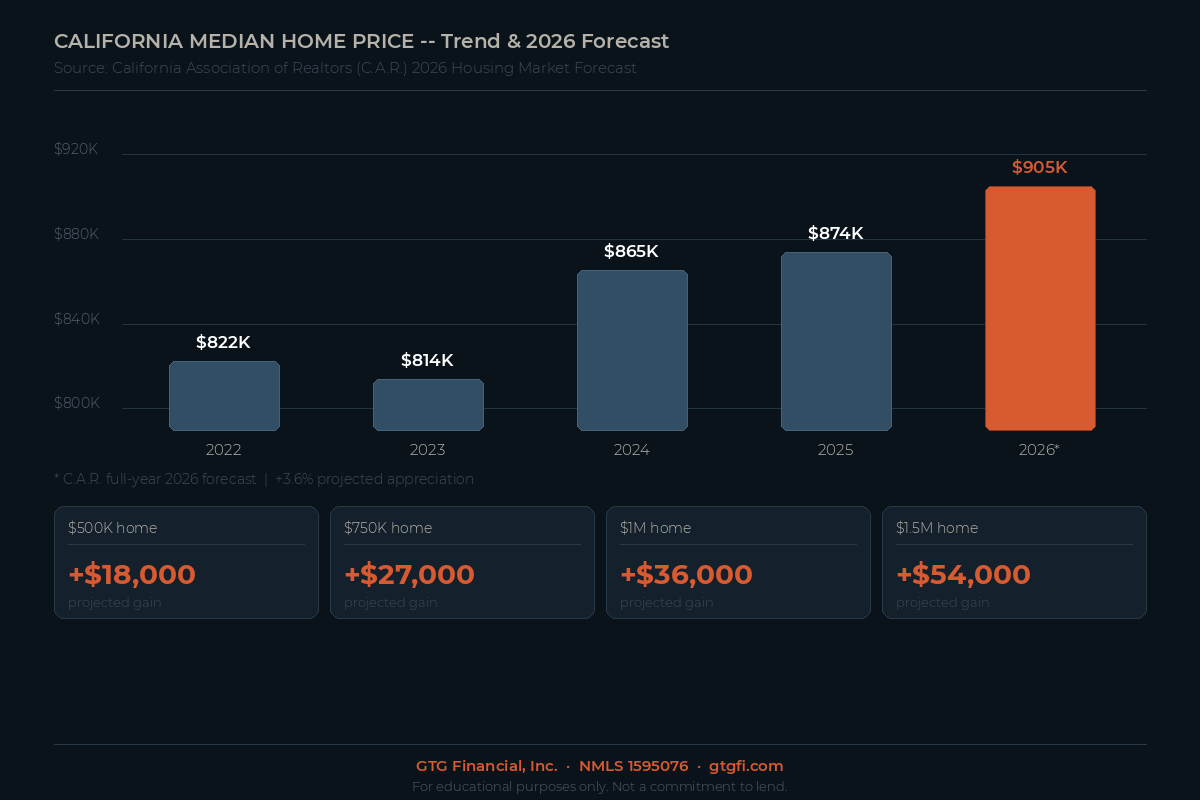Click the $920K y-axis label
The image size is (1200, 800).
(x=76, y=149)
